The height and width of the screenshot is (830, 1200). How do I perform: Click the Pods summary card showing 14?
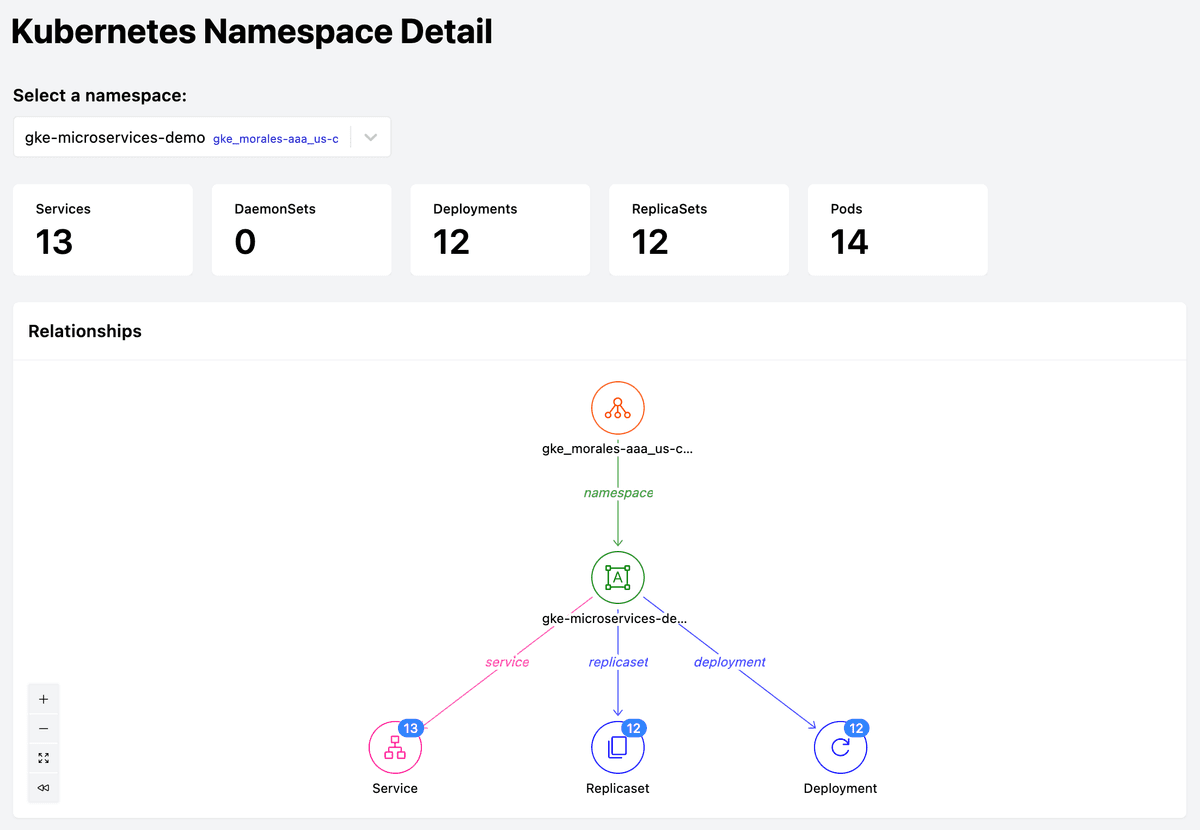point(897,229)
